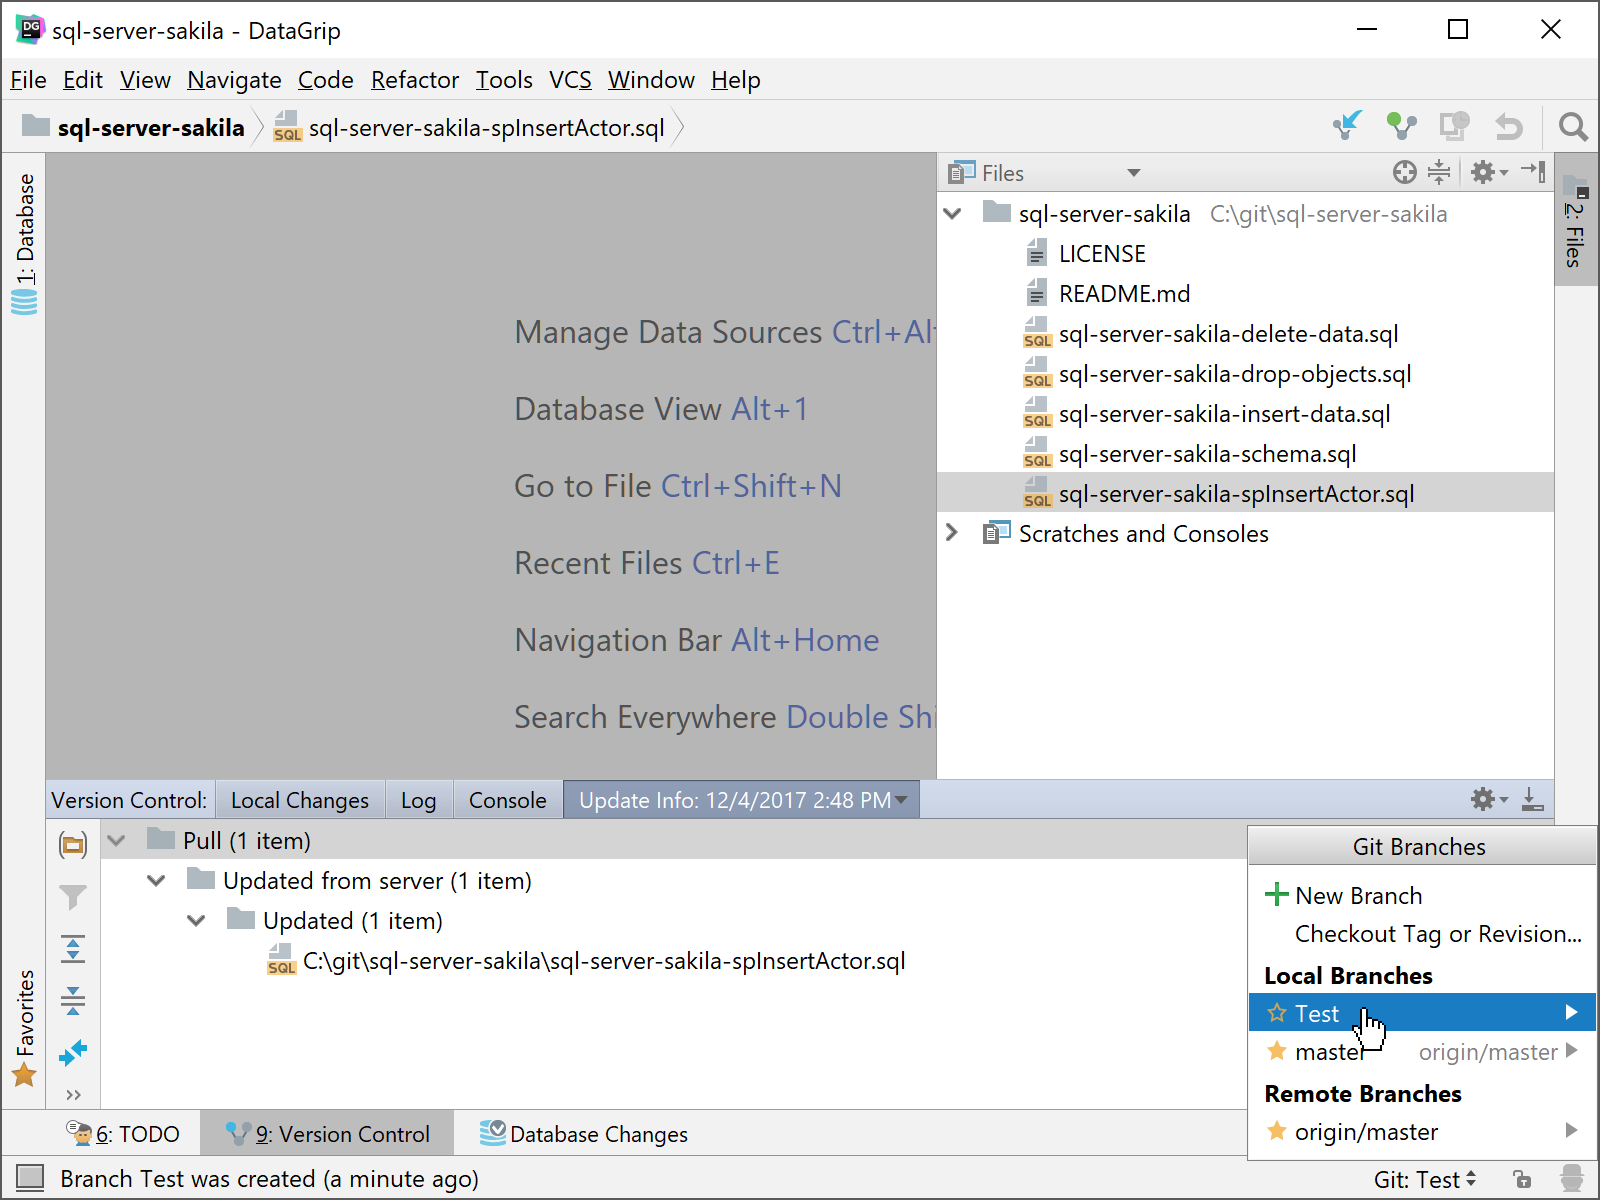Open Search Everywhere magnifier icon
The image size is (1600, 1200).
point(1573,127)
